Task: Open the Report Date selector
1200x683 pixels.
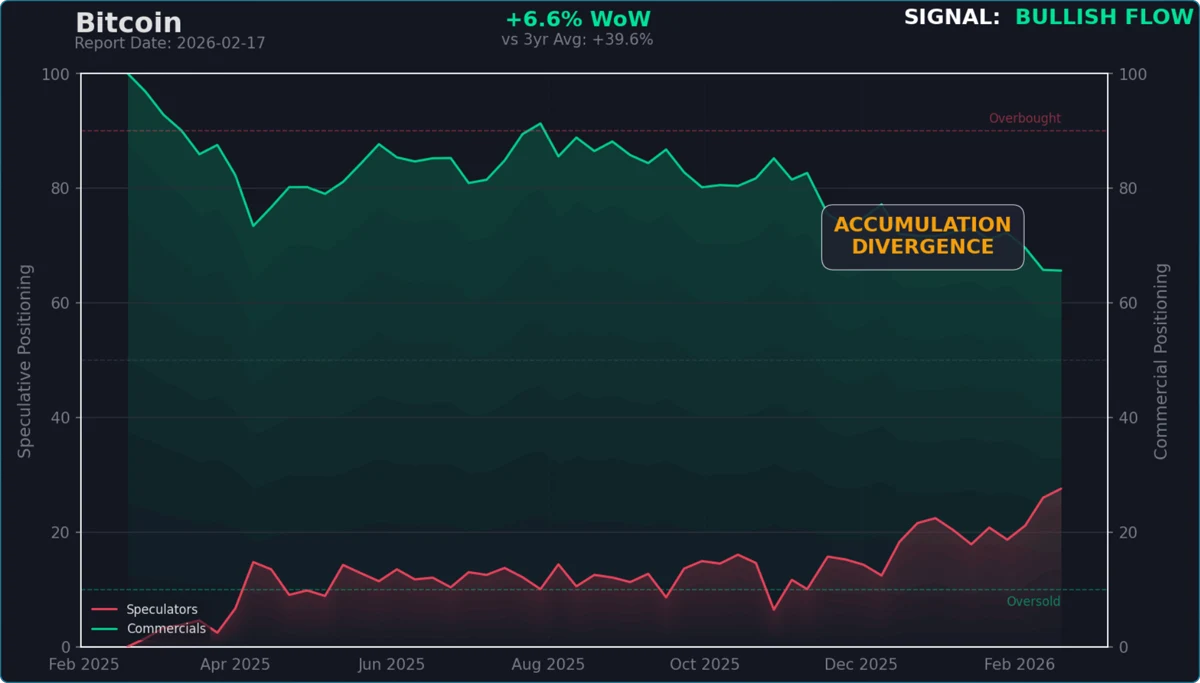Action: 169,42
